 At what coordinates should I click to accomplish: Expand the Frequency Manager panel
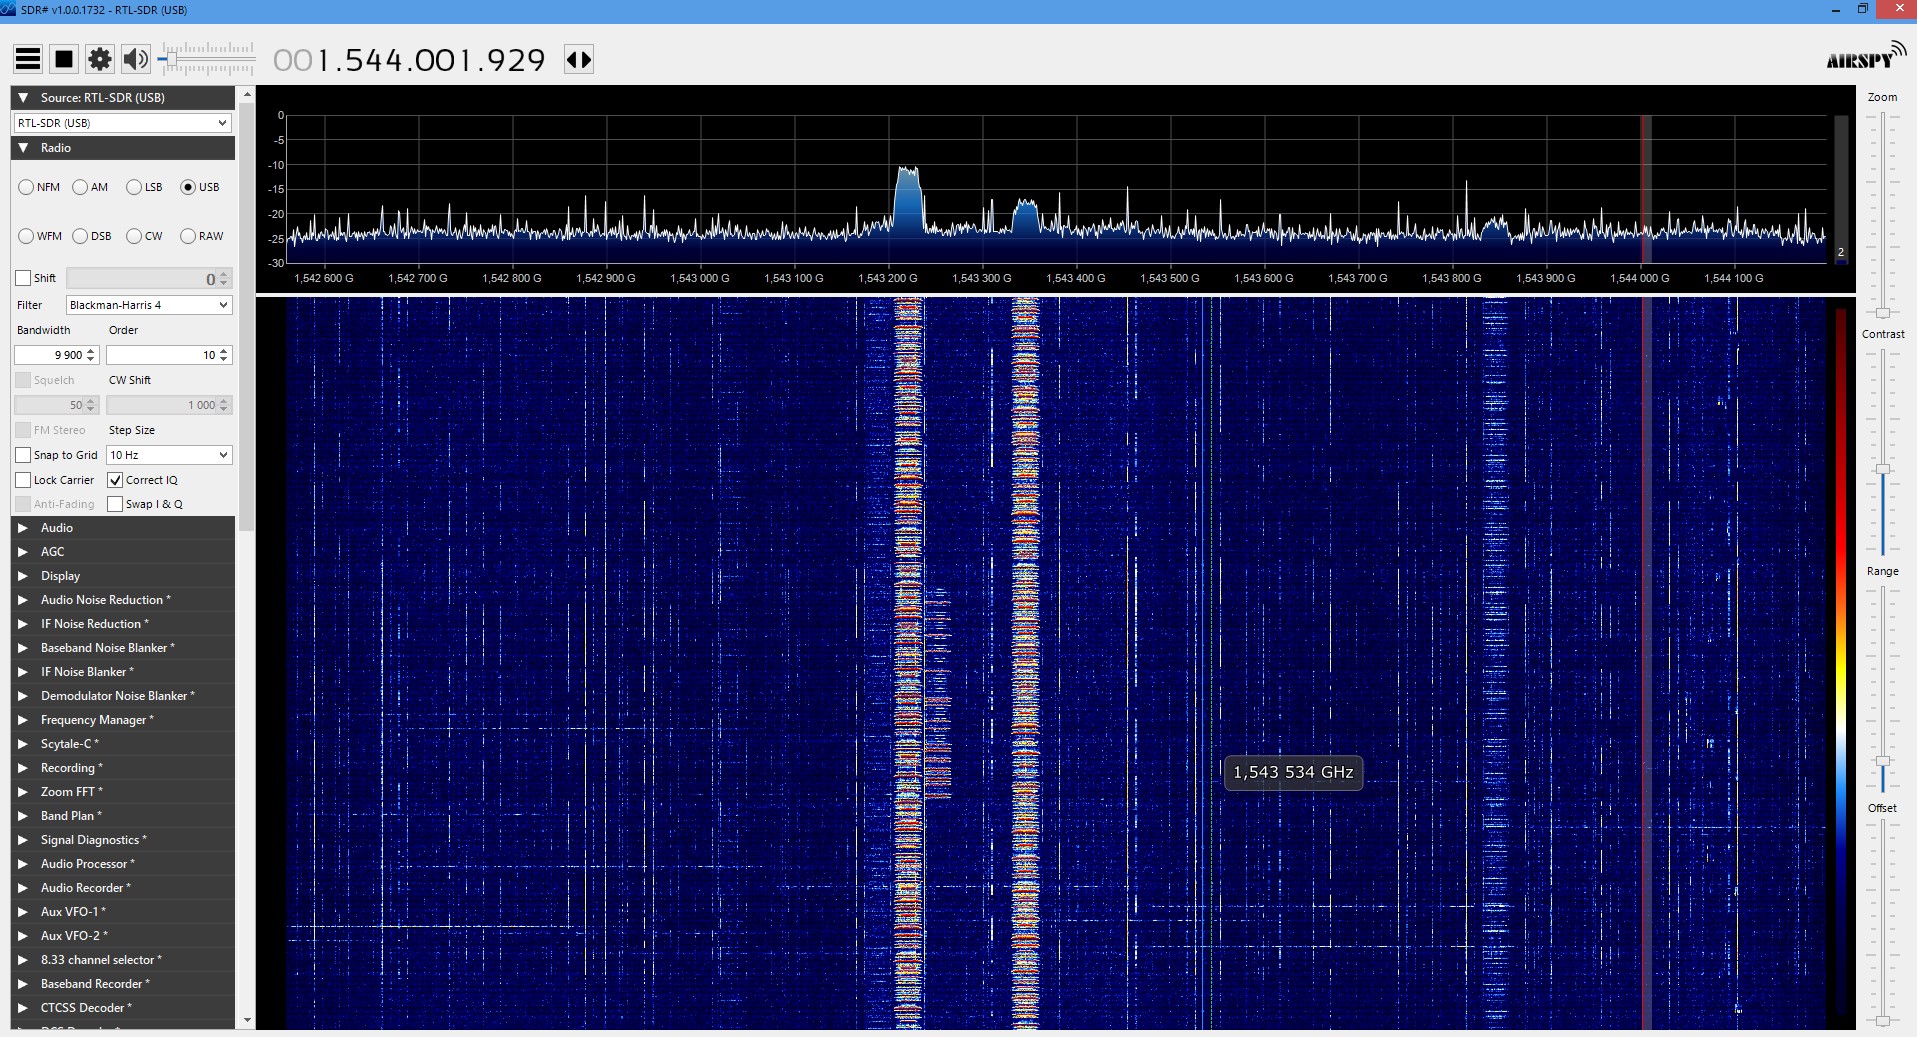(x=123, y=720)
